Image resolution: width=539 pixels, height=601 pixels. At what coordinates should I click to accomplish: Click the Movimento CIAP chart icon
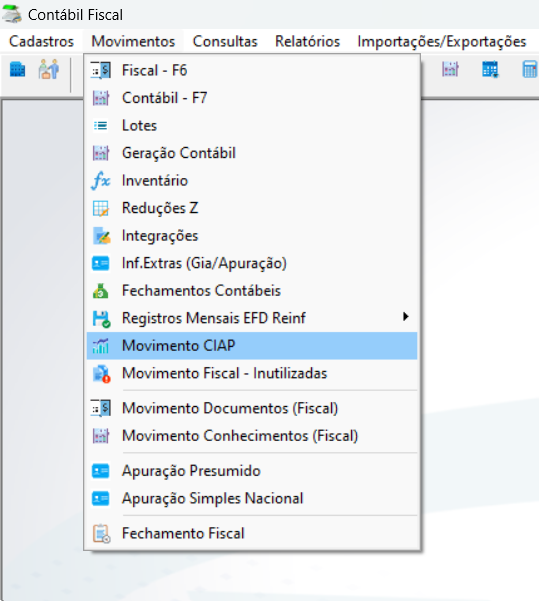pyautogui.click(x=101, y=346)
